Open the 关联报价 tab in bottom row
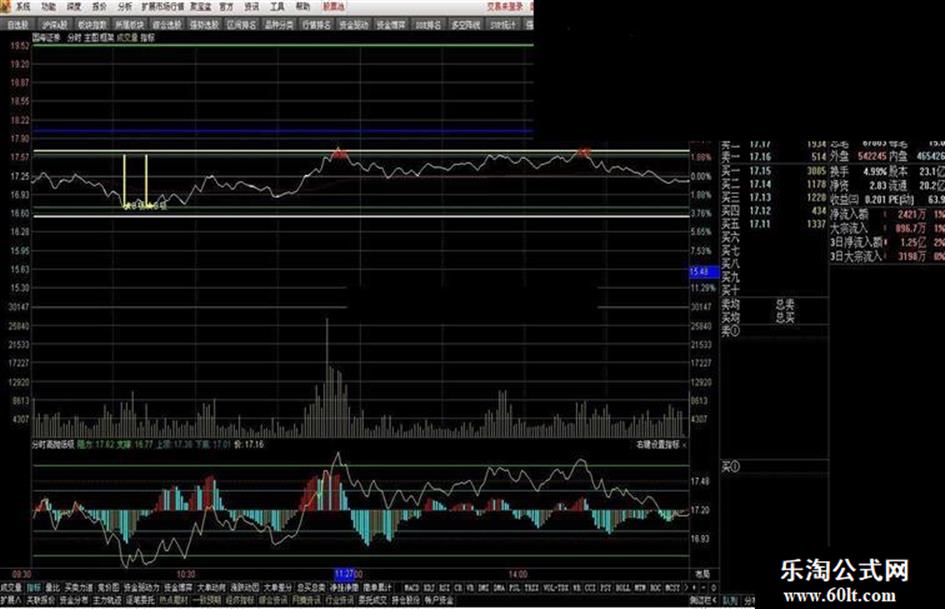 pos(41,601)
